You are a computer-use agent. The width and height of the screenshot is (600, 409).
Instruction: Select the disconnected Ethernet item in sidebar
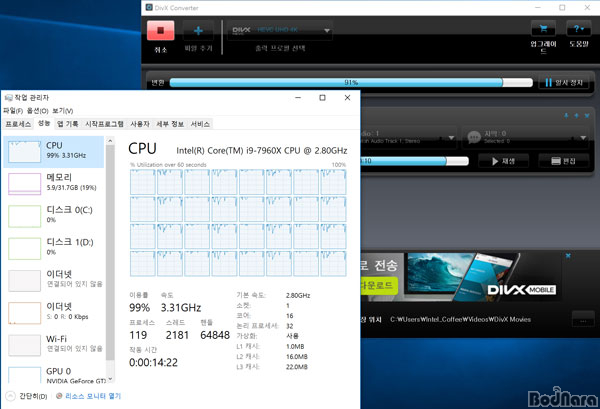tap(54, 280)
